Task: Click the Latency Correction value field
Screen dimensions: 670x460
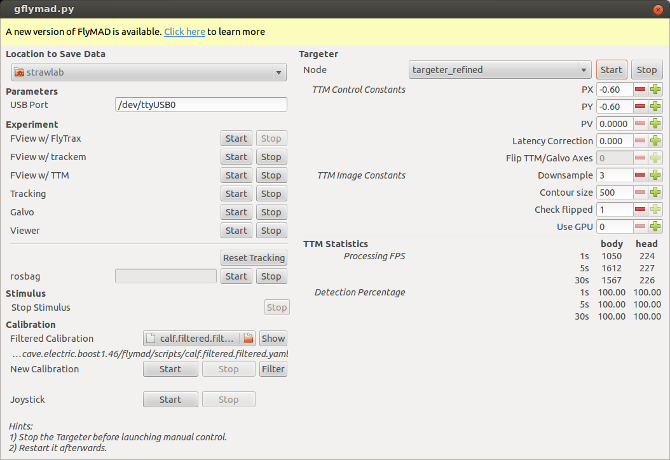Action: 614,141
